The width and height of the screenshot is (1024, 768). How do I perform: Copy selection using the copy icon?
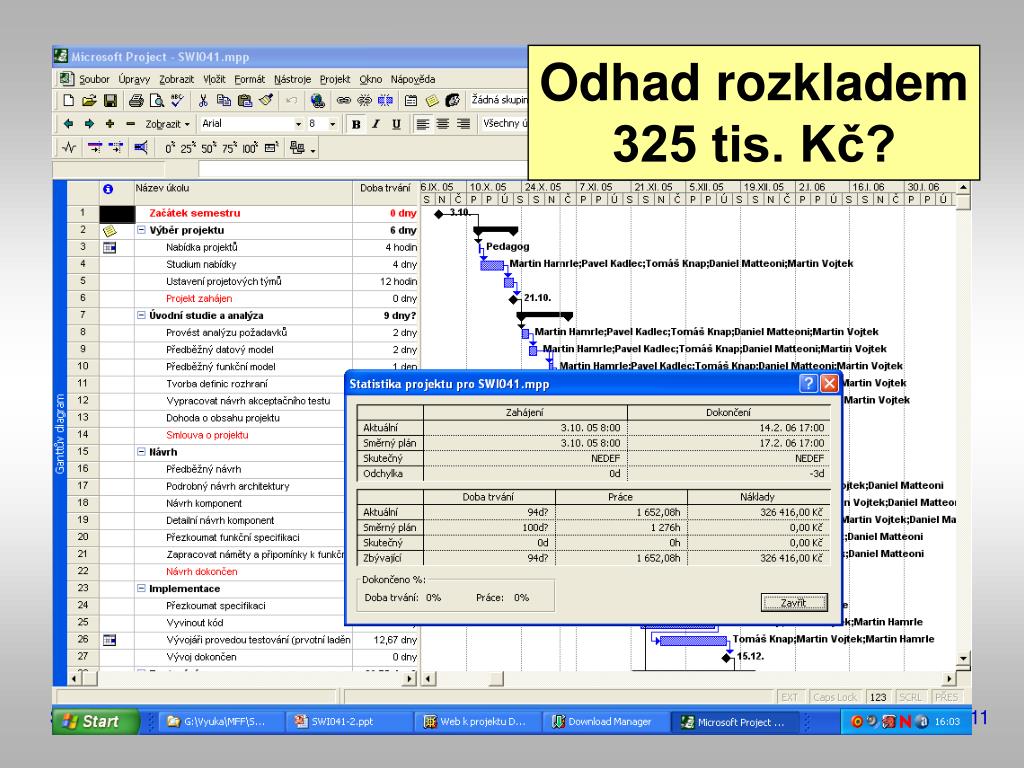pos(223,101)
